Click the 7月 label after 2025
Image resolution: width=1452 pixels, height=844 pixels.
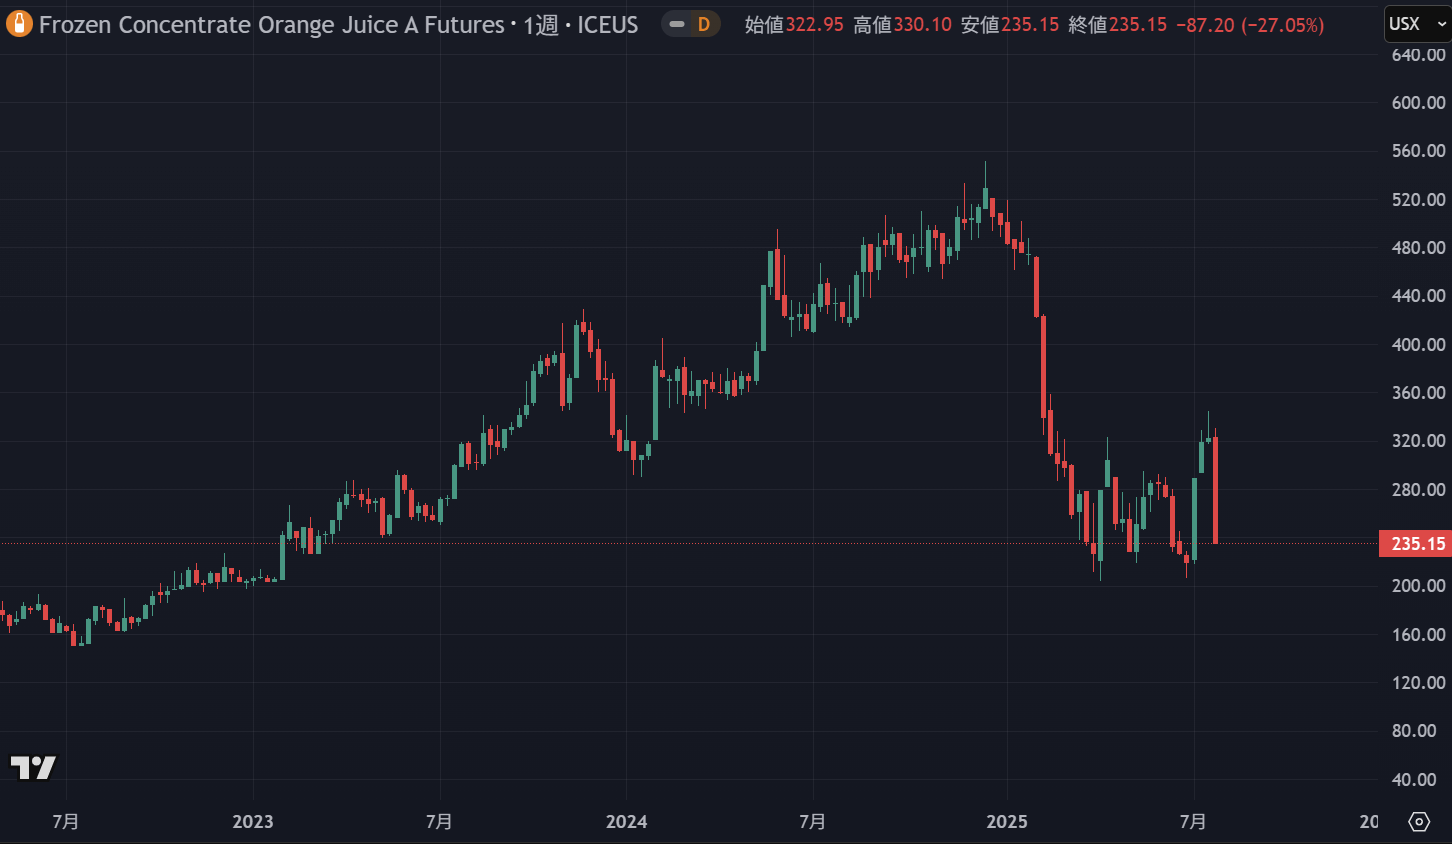(x=1193, y=822)
